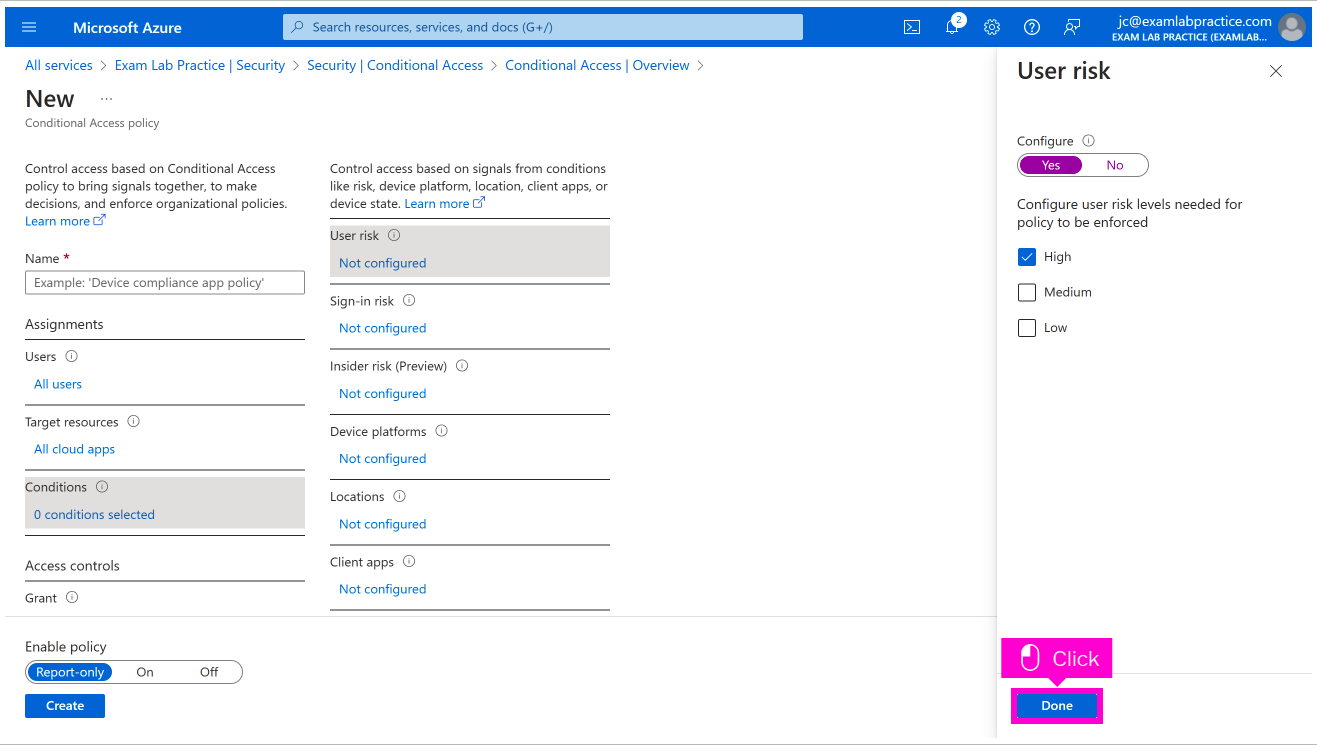
Task: Open the help question mark icon
Action: [x=1032, y=27]
